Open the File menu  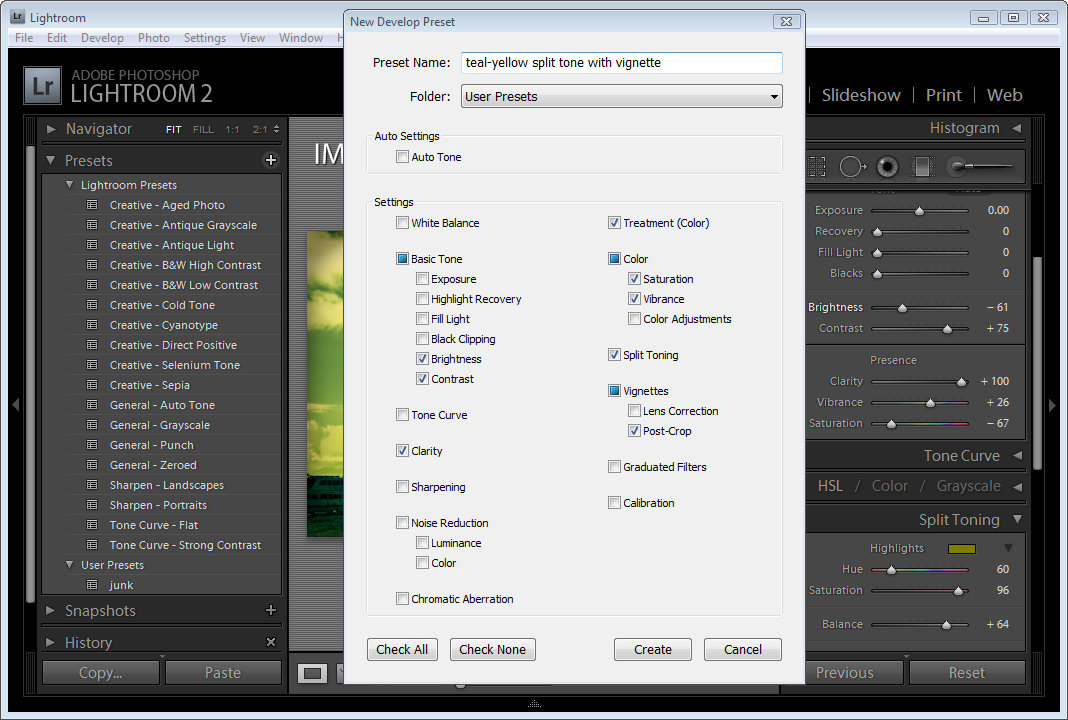click(x=24, y=37)
